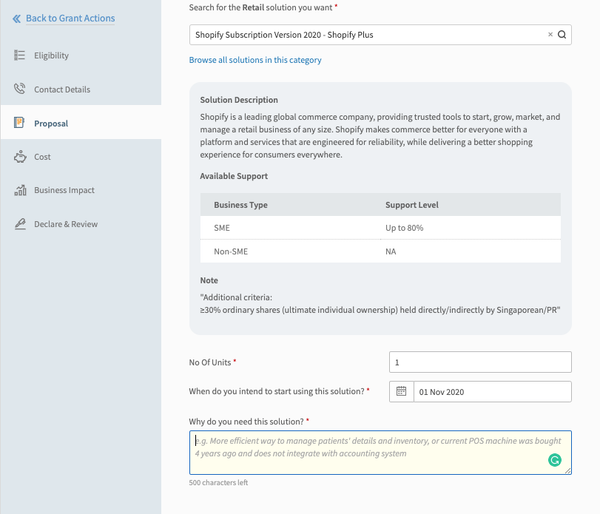Open the calendar date picker icon
The width and height of the screenshot is (600, 514).
(x=401, y=391)
